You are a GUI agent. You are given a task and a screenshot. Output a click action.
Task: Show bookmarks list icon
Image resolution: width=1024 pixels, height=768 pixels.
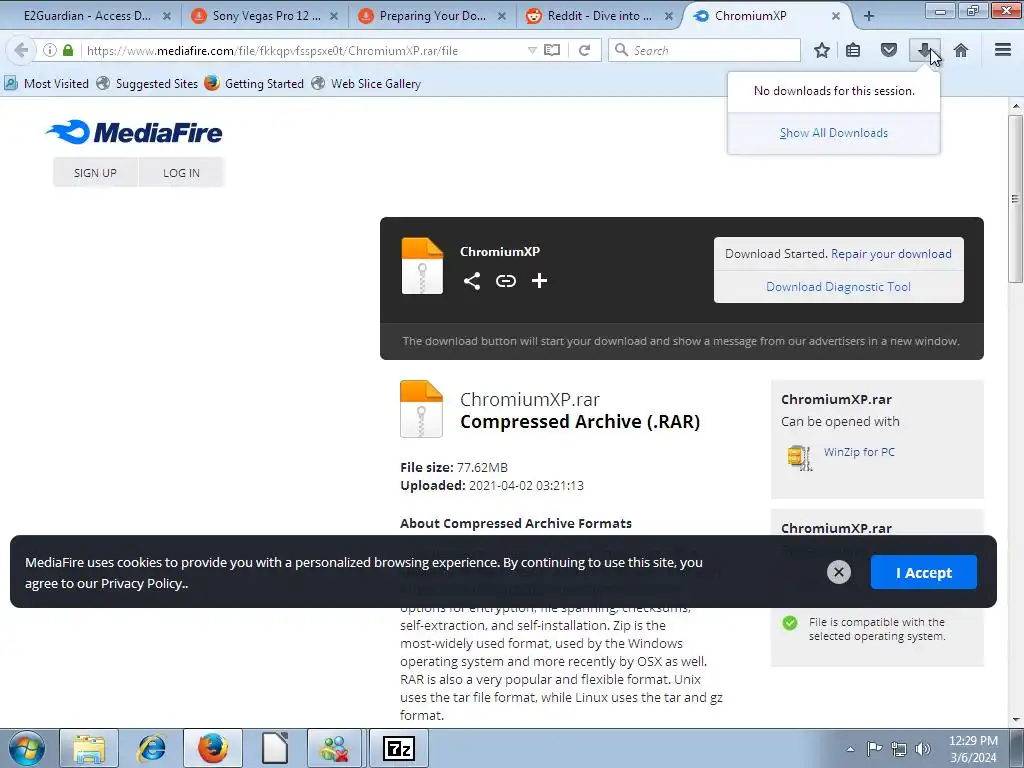[x=853, y=50]
